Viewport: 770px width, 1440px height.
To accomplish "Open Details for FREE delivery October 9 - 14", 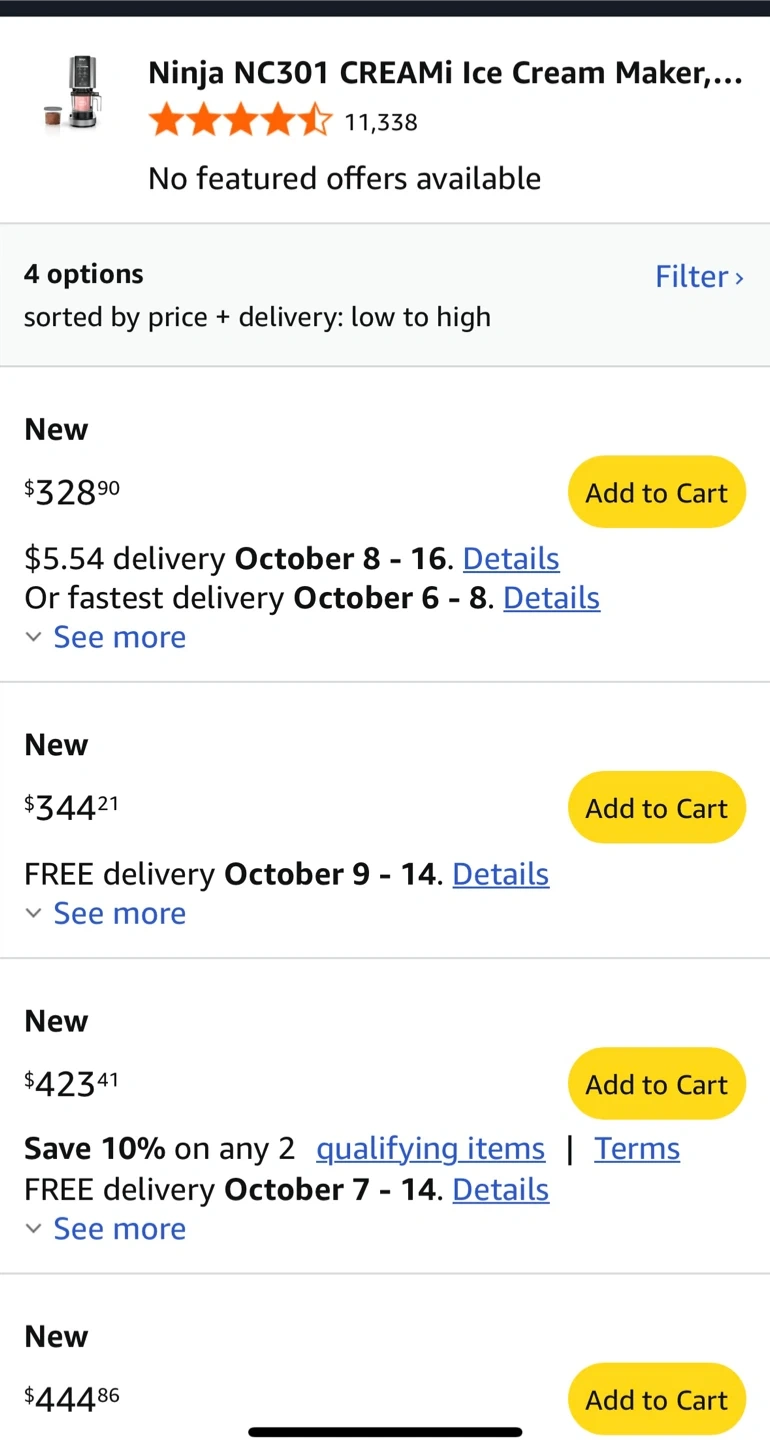I will [x=500, y=874].
